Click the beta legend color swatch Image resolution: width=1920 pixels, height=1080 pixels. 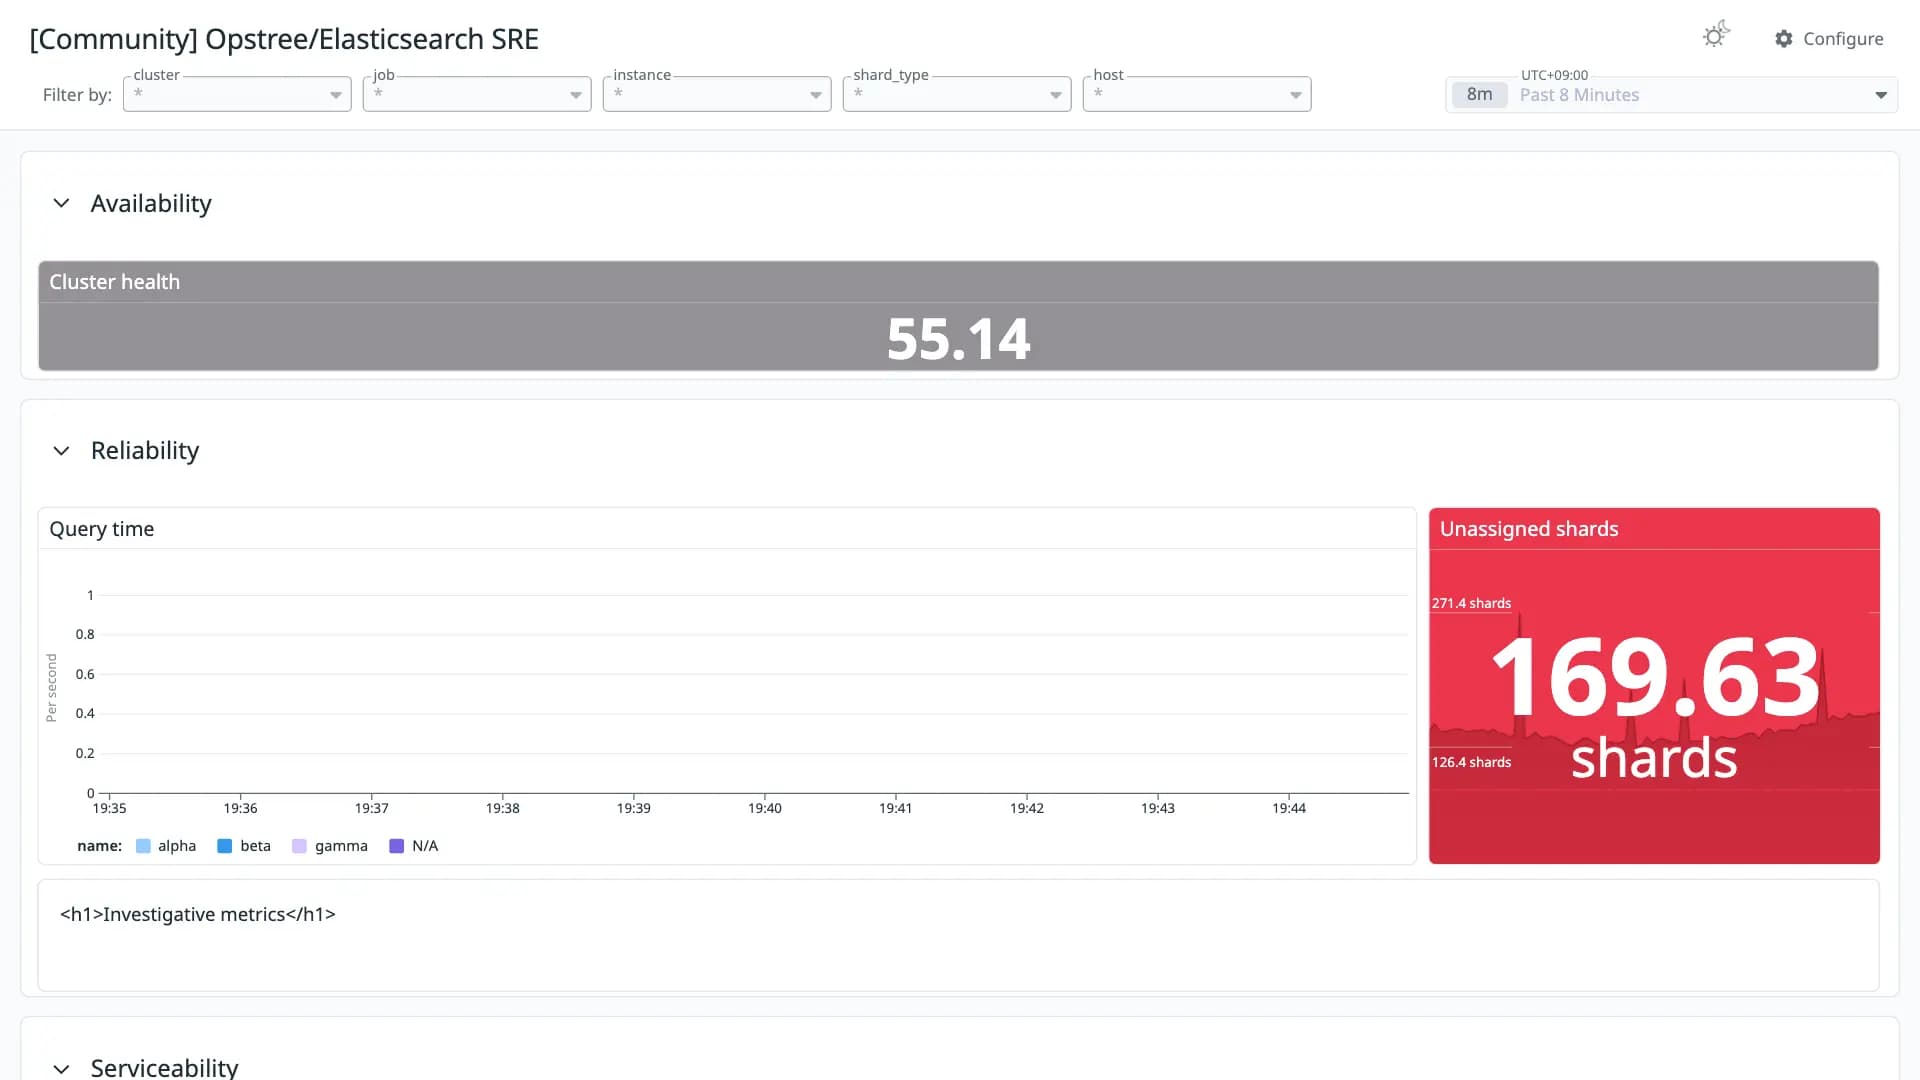(x=225, y=846)
